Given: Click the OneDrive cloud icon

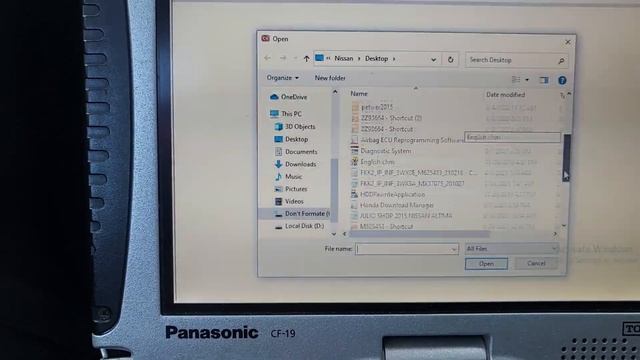Looking at the screenshot, I should pyautogui.click(x=274, y=97).
